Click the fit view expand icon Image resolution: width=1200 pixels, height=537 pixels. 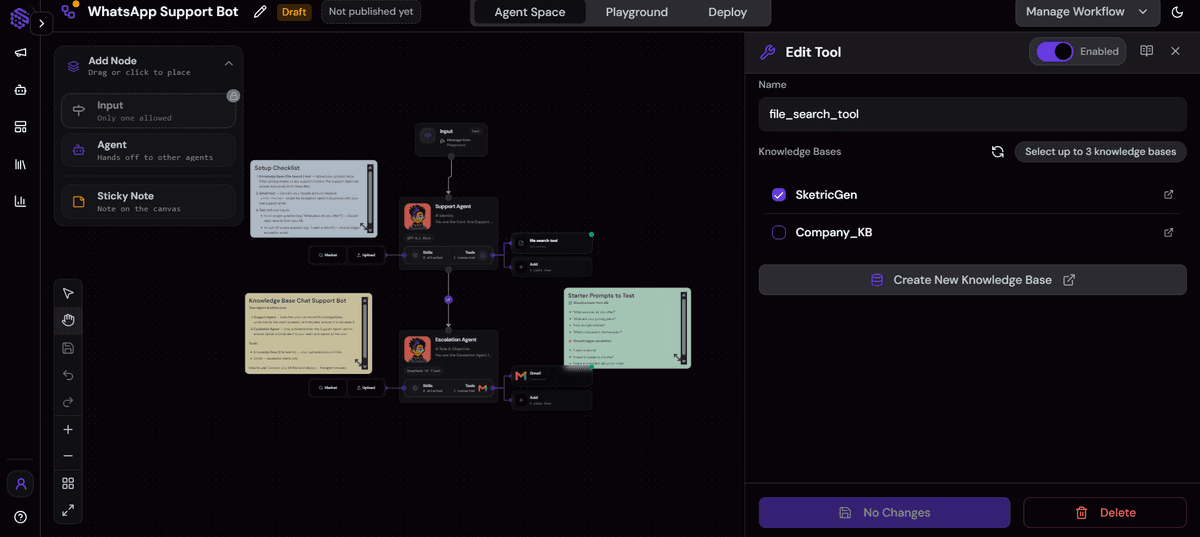point(68,510)
